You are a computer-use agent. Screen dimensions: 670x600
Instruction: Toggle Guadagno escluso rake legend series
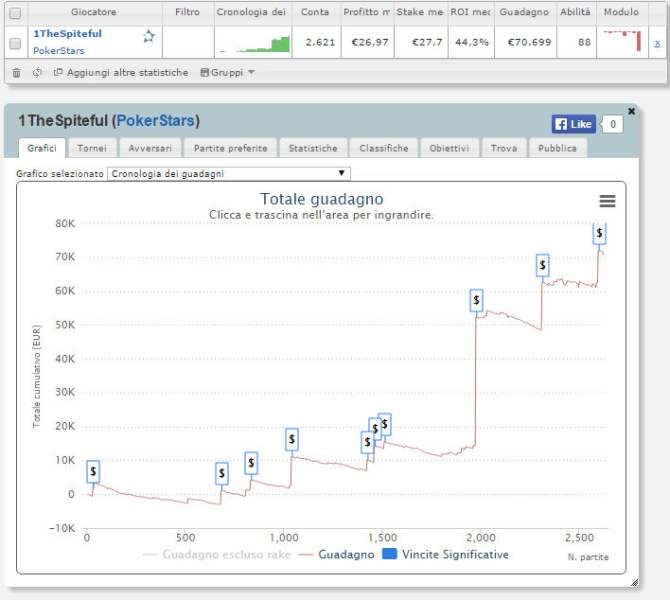click(217, 555)
